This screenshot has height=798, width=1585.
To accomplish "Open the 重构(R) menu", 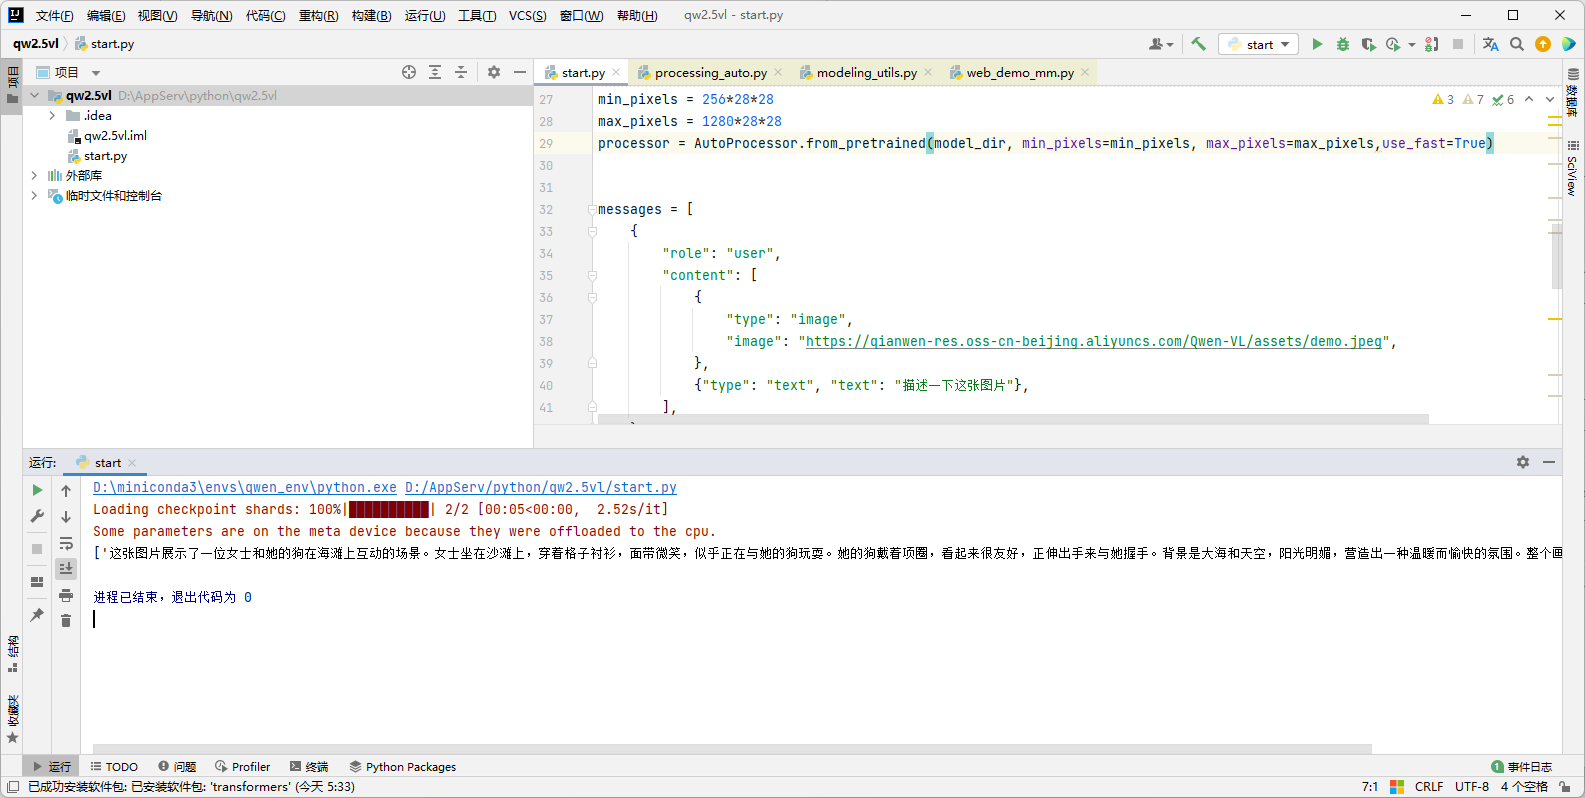I will 318,15.
